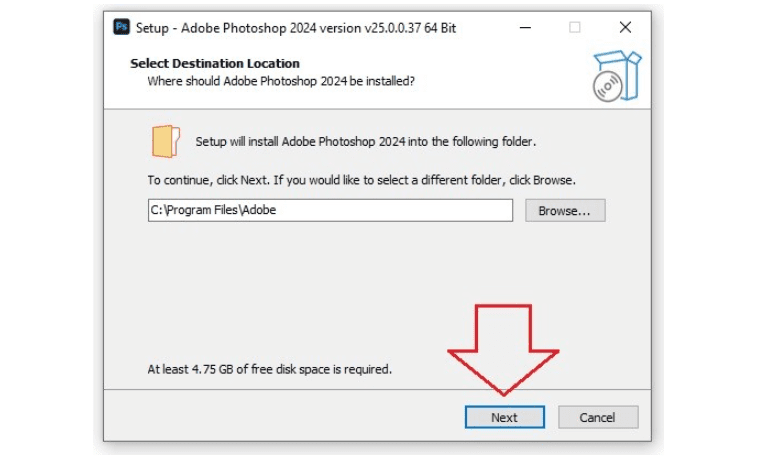Click the installer box and disc icon
Screen dimensions: 767x461
[x=614, y=77]
